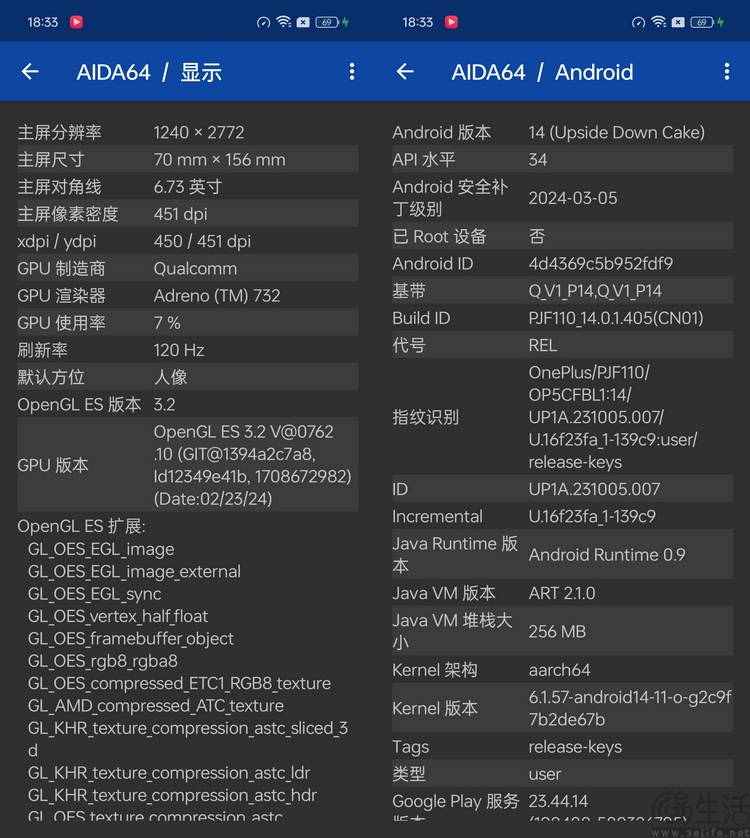This screenshot has height=838, width=750.
Task: Select the 主屏对角线 6.73 英寸 row
Action: point(188,187)
